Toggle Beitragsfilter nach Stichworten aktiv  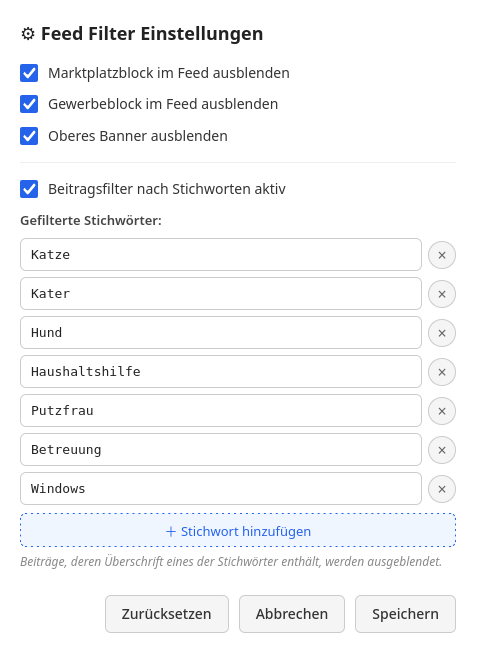[29, 189]
